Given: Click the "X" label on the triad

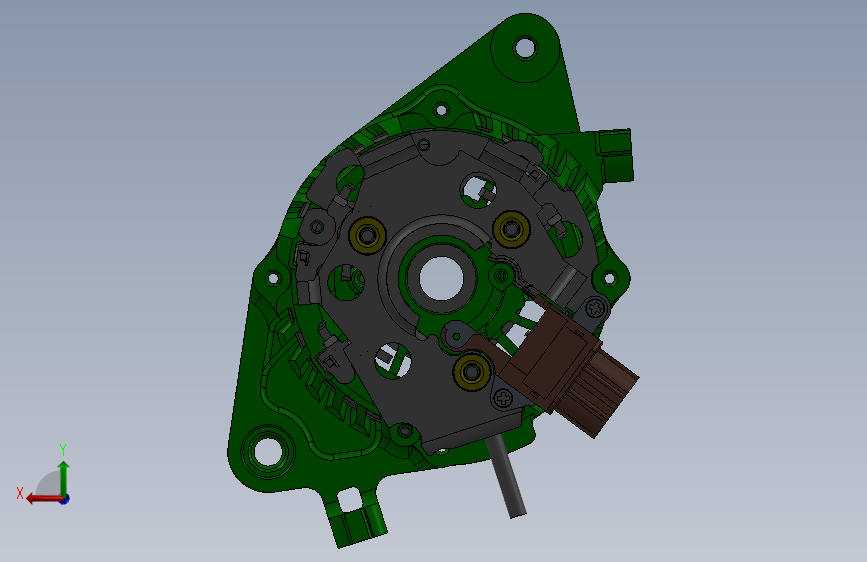Looking at the screenshot, I should [20, 493].
